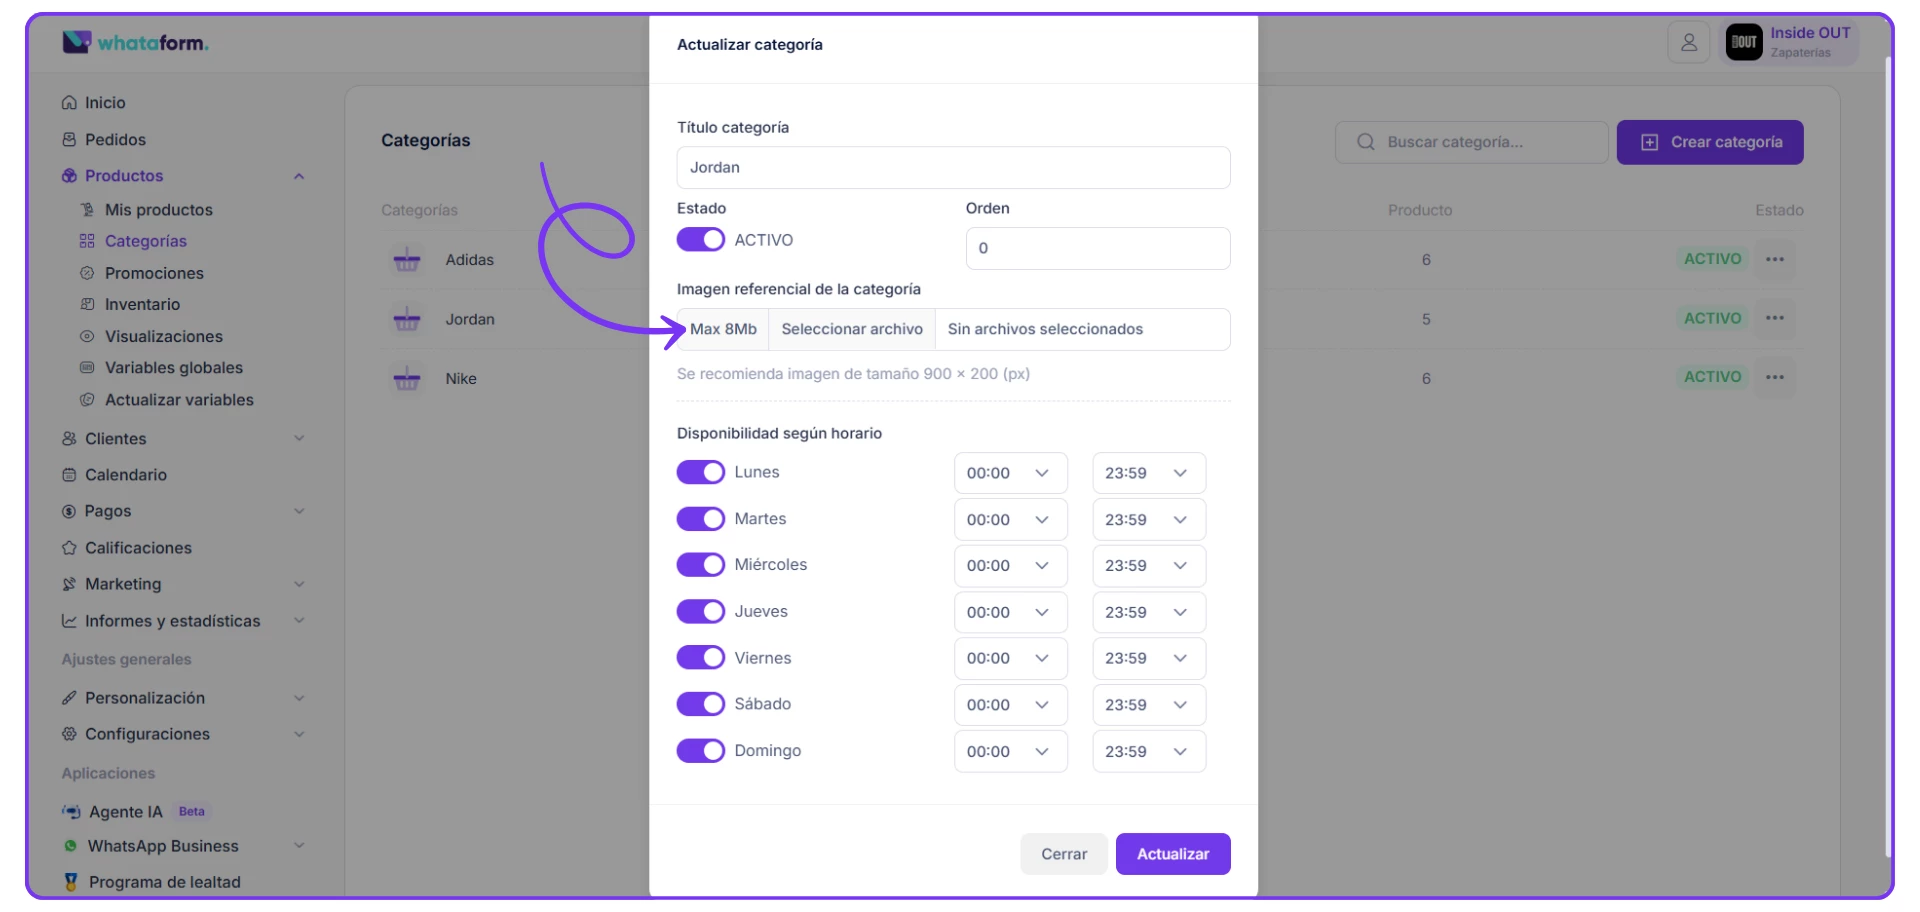Viewport: 1920px width, 912px height.
Task: Click Cerrar to dismiss dialog
Action: pyautogui.click(x=1063, y=854)
